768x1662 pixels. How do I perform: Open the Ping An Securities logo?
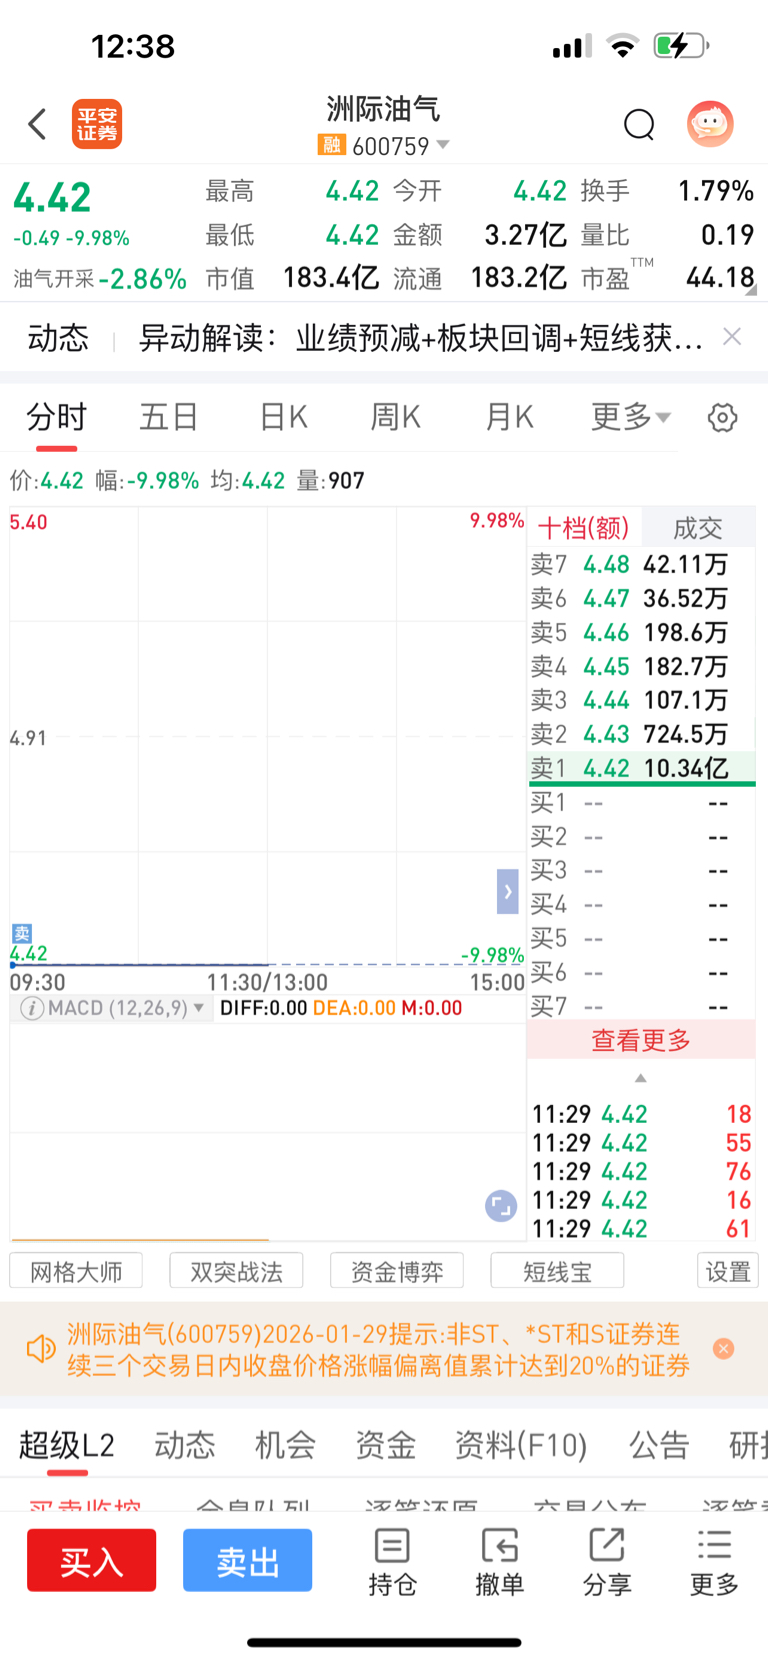97,124
